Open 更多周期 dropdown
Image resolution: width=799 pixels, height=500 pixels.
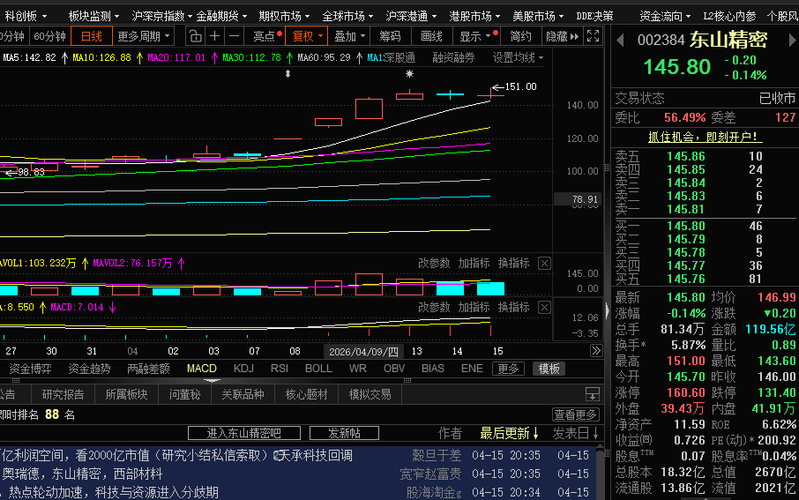point(144,37)
